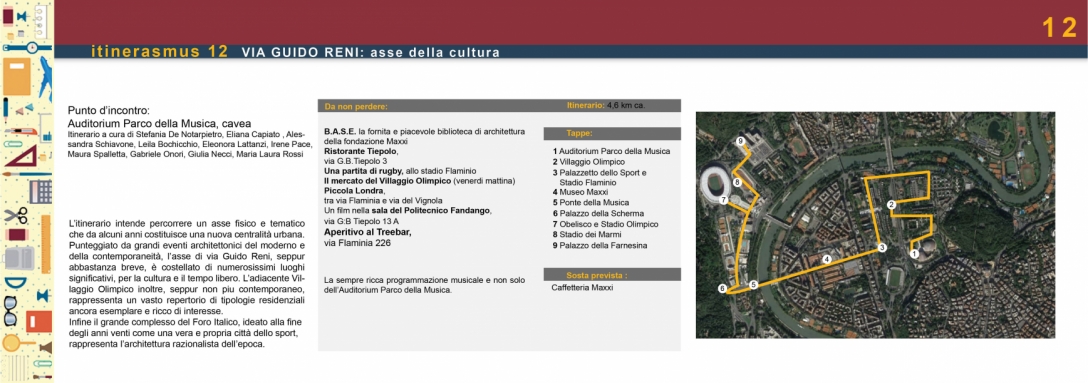Viewport: 1088px width, 383px height.
Task: Select map marker 9 at Palazzo della Farnesina
Action: pos(741,142)
